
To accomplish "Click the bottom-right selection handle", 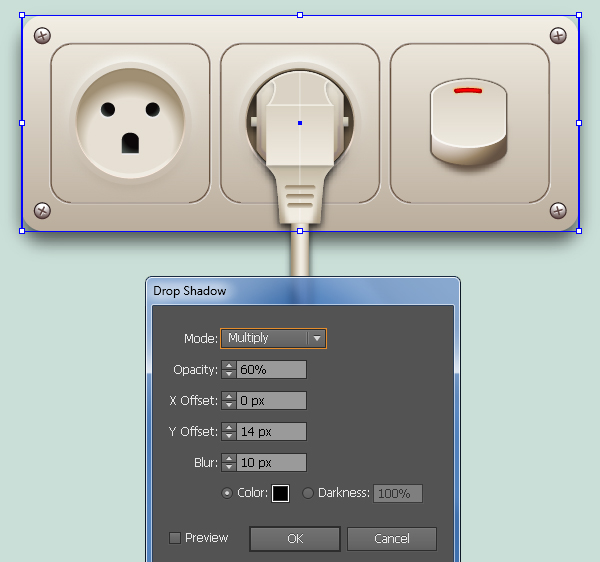I will pyautogui.click(x=579, y=231).
